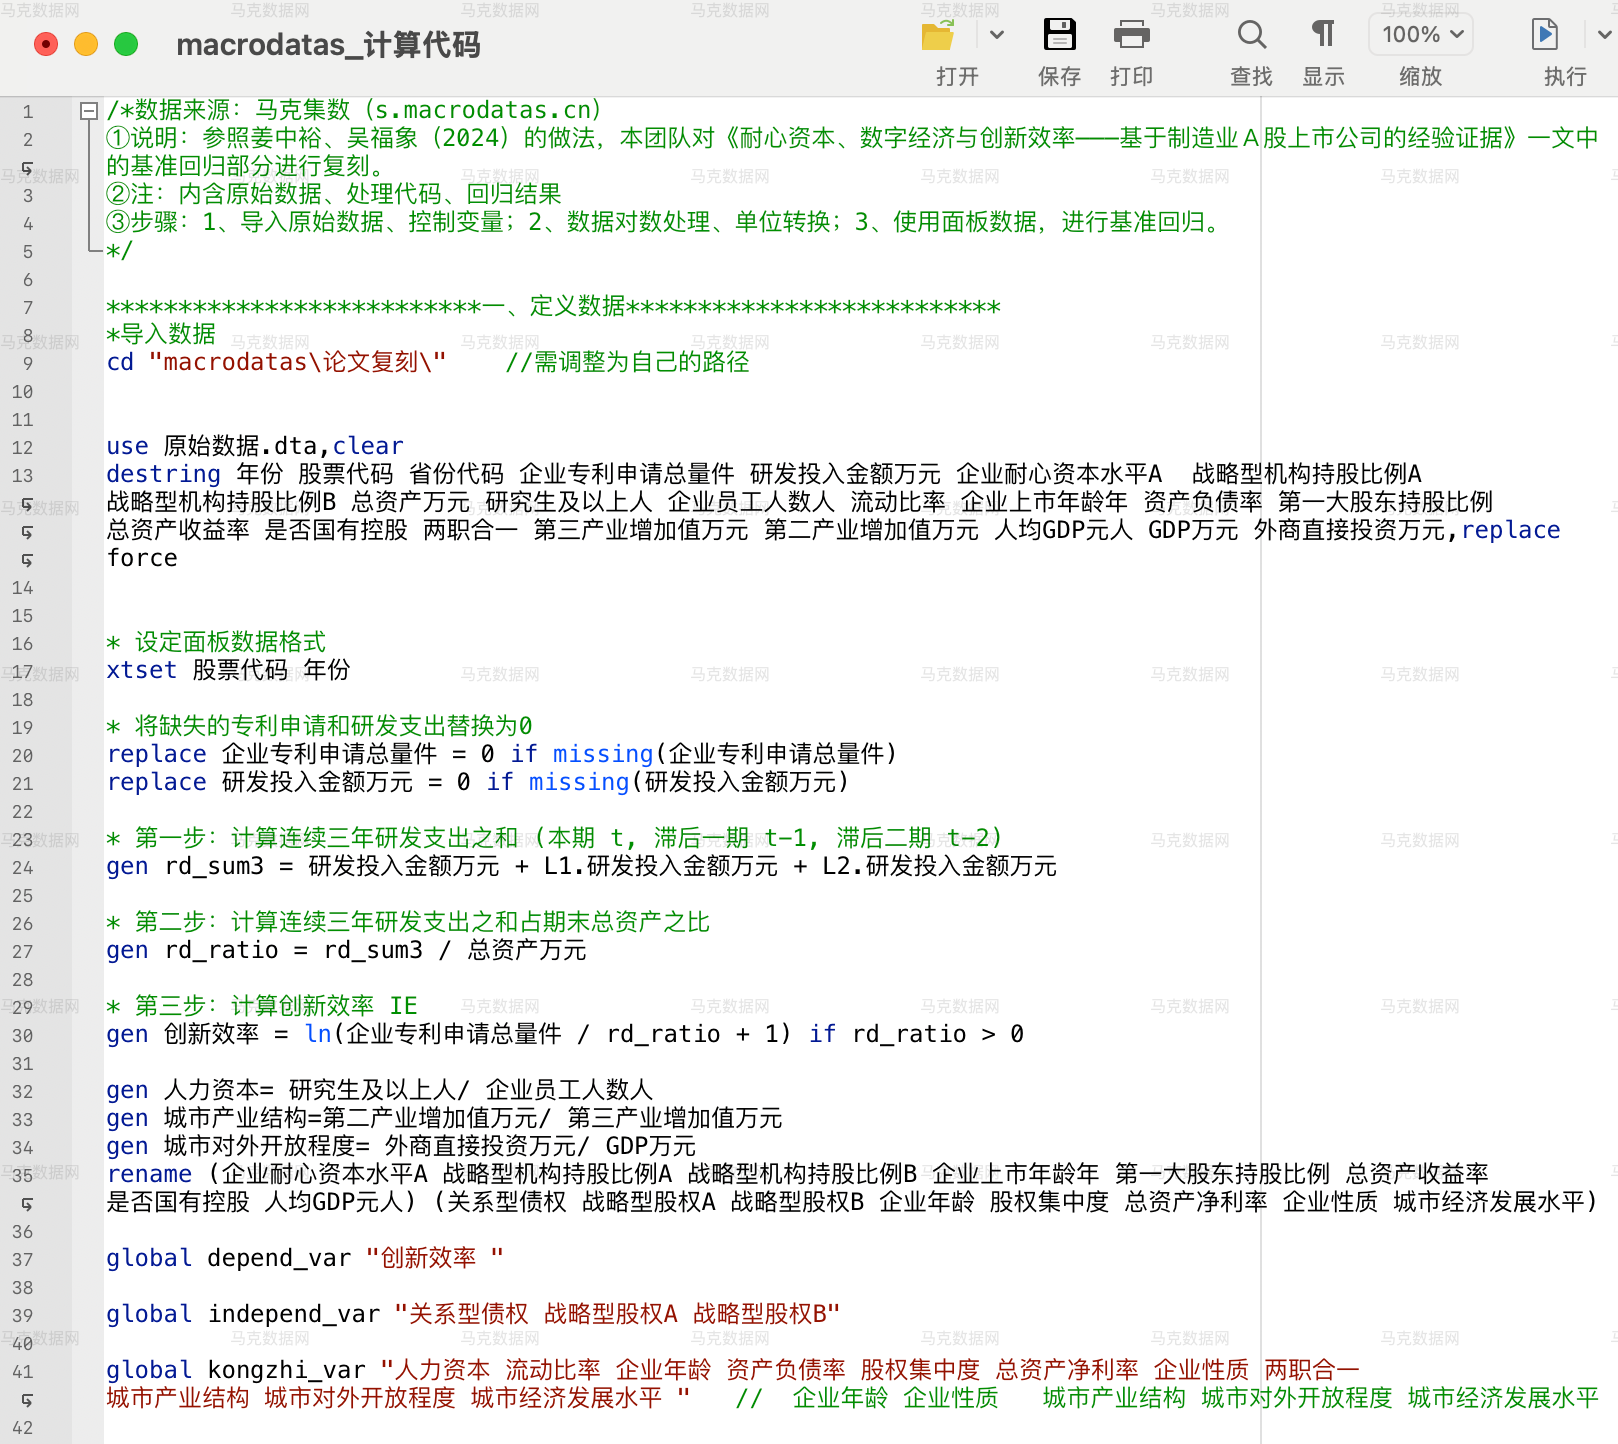Click the window title macrodatas_计算代码
This screenshot has height=1444, width=1618.
click(x=328, y=45)
